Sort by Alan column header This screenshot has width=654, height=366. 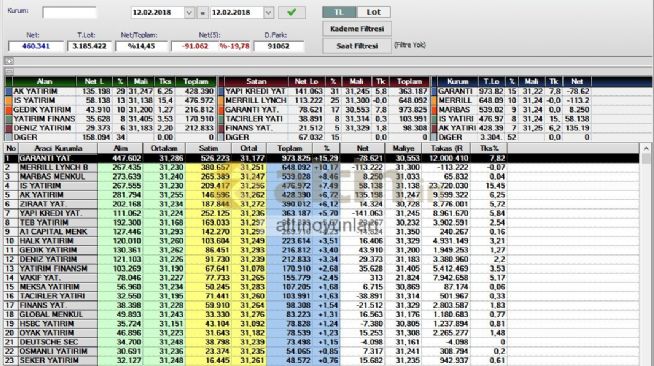(x=44, y=82)
